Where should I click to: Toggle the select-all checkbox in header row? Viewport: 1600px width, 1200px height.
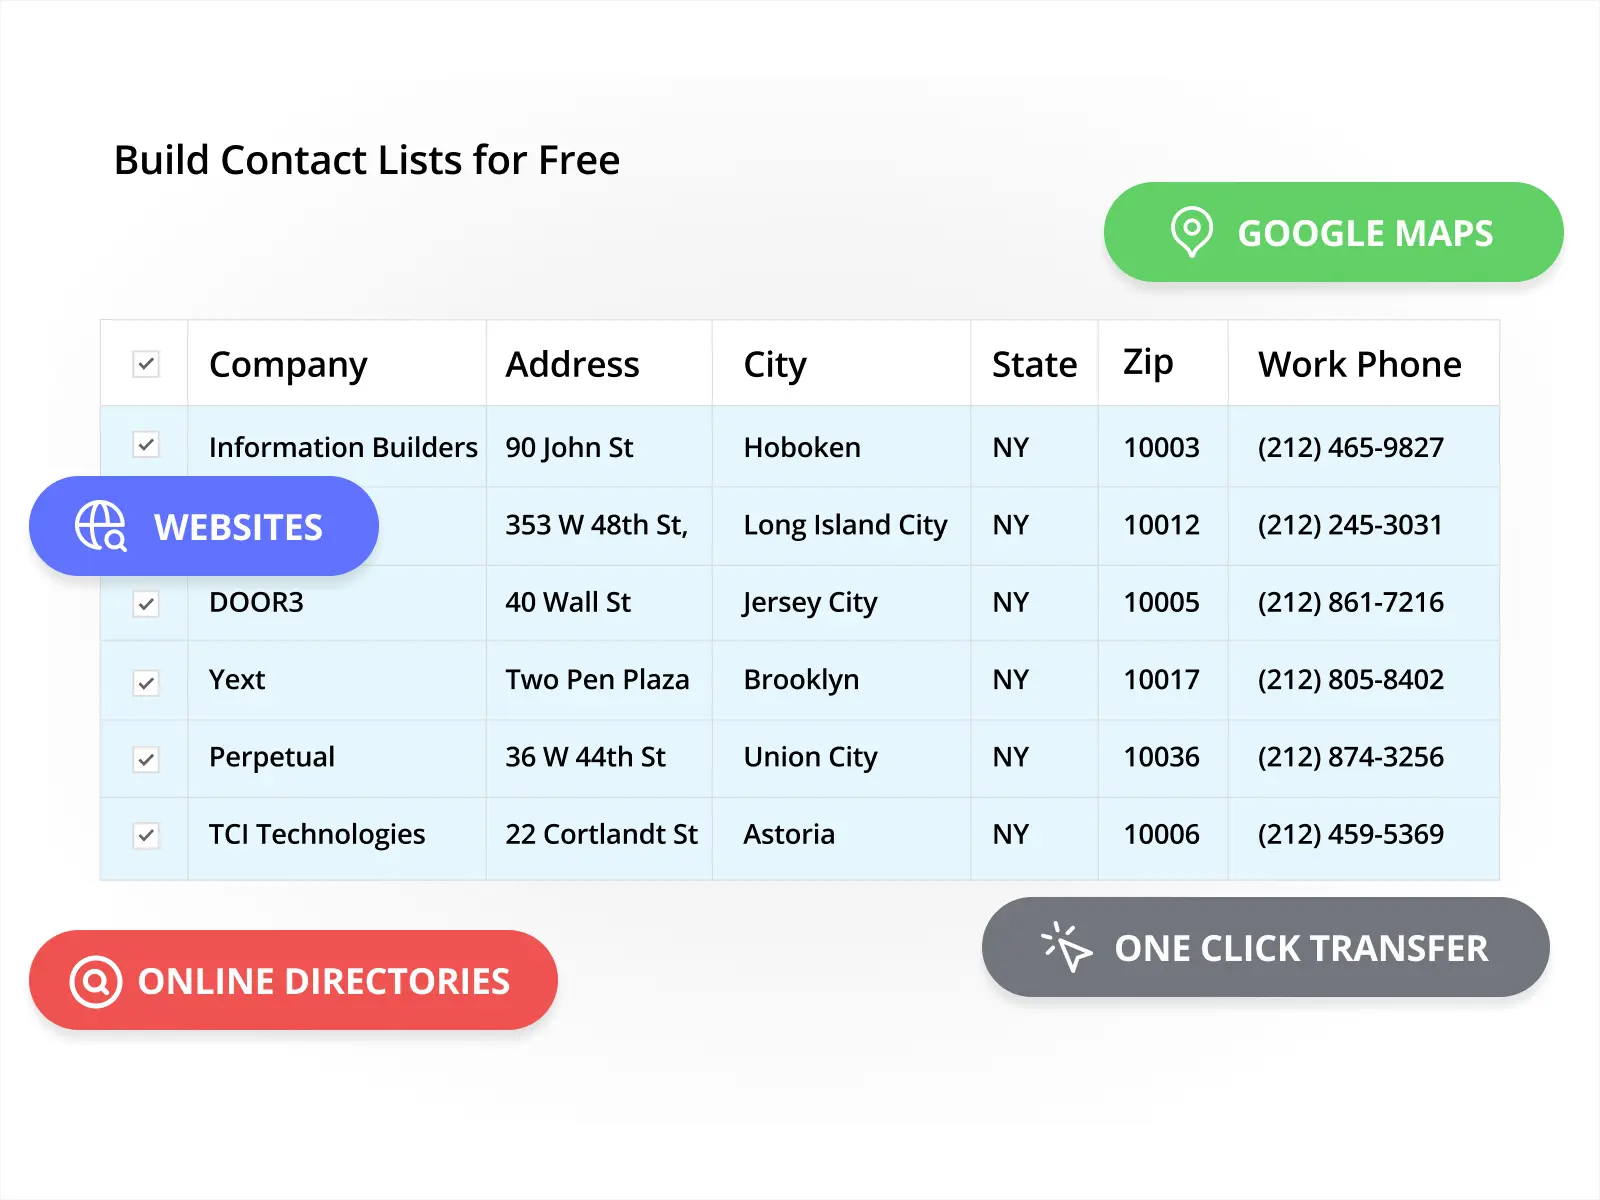(x=146, y=364)
